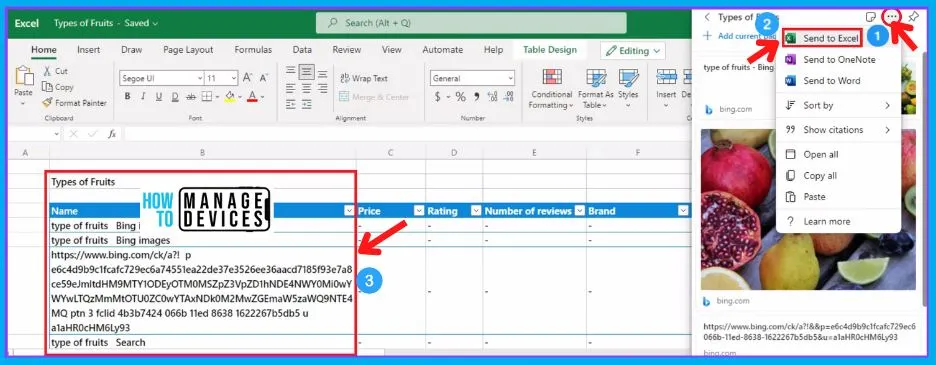The width and height of the screenshot is (936, 365).
Task: Decrease decimal places icon
Action: coord(509,97)
